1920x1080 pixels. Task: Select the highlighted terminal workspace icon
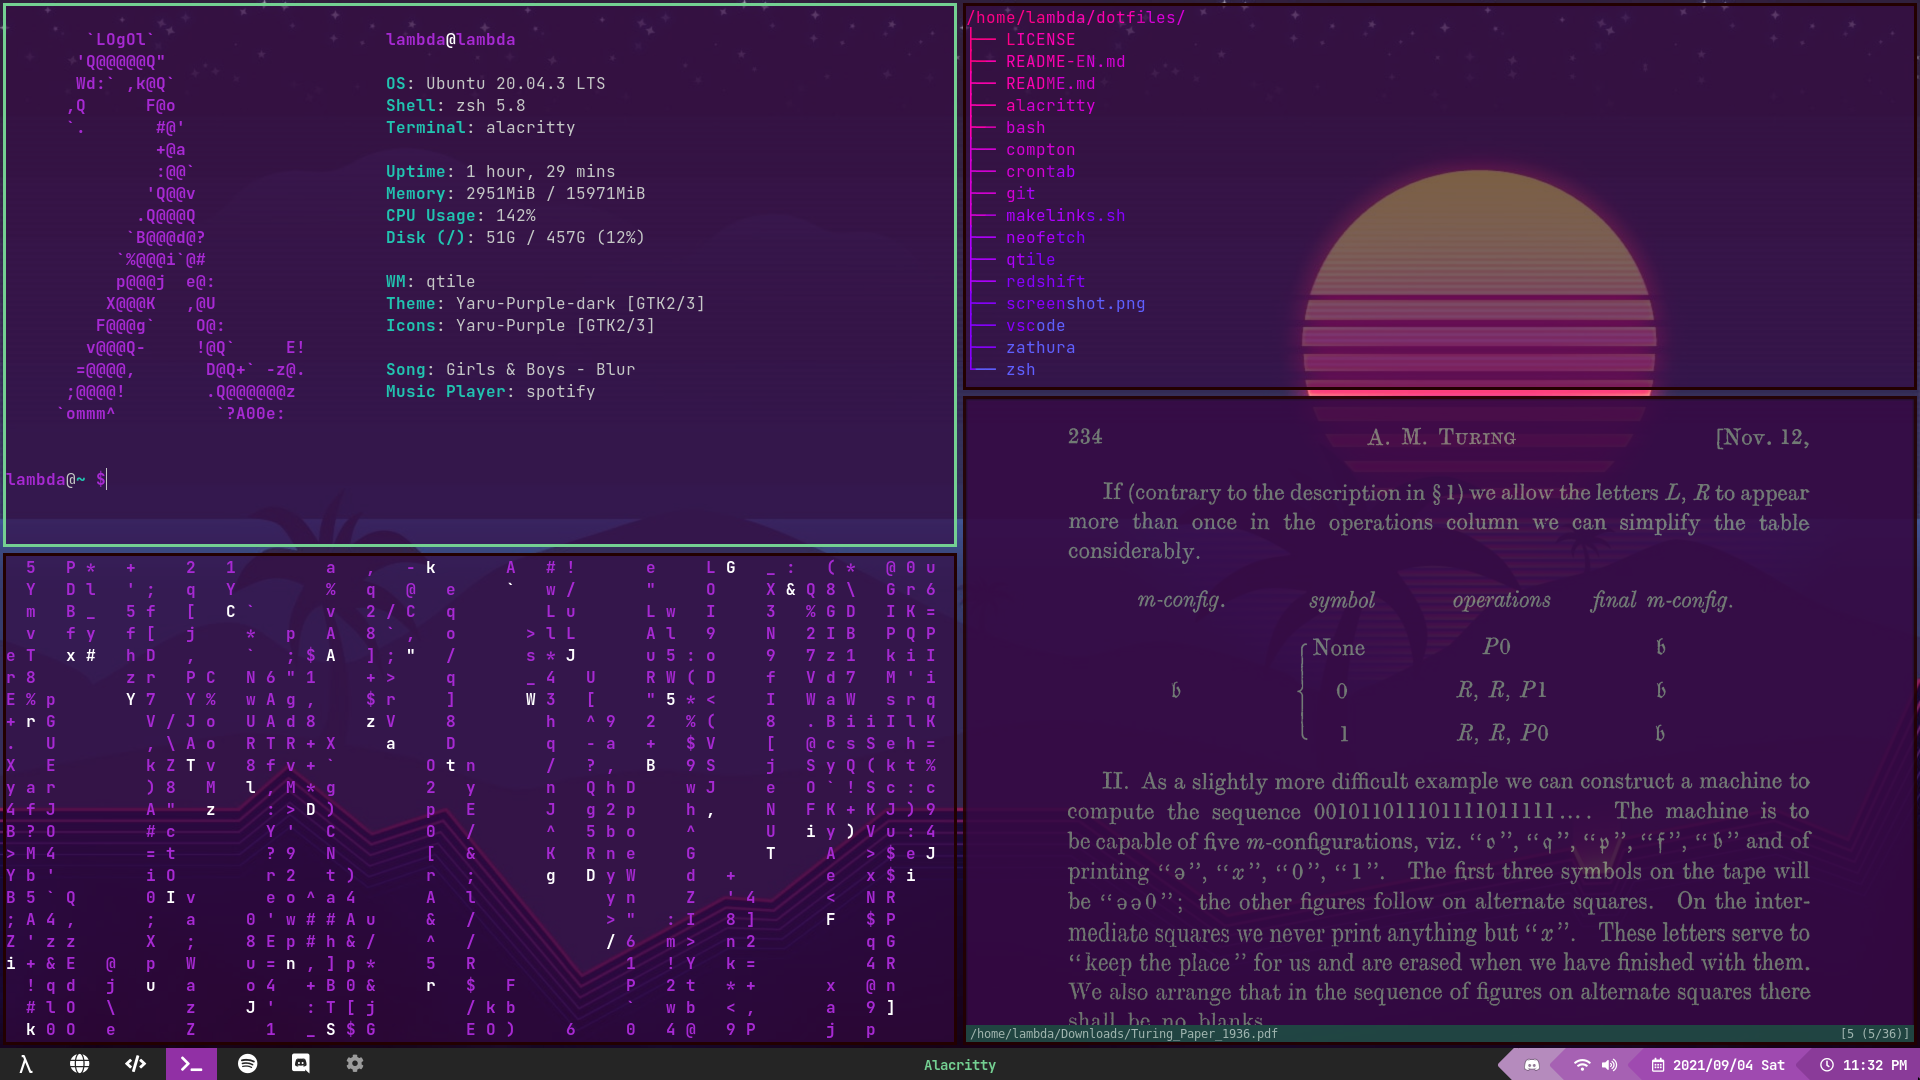(191, 1064)
